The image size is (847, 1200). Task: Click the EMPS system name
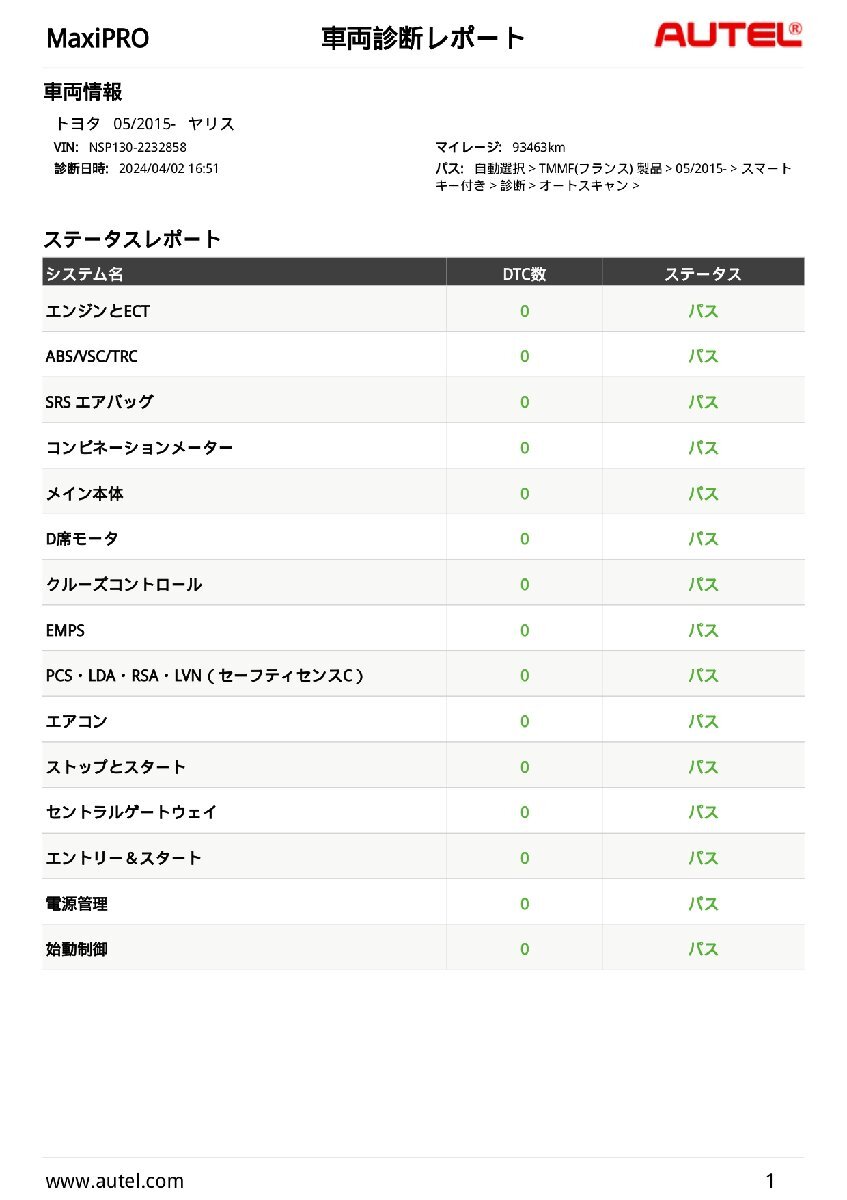tap(66, 631)
